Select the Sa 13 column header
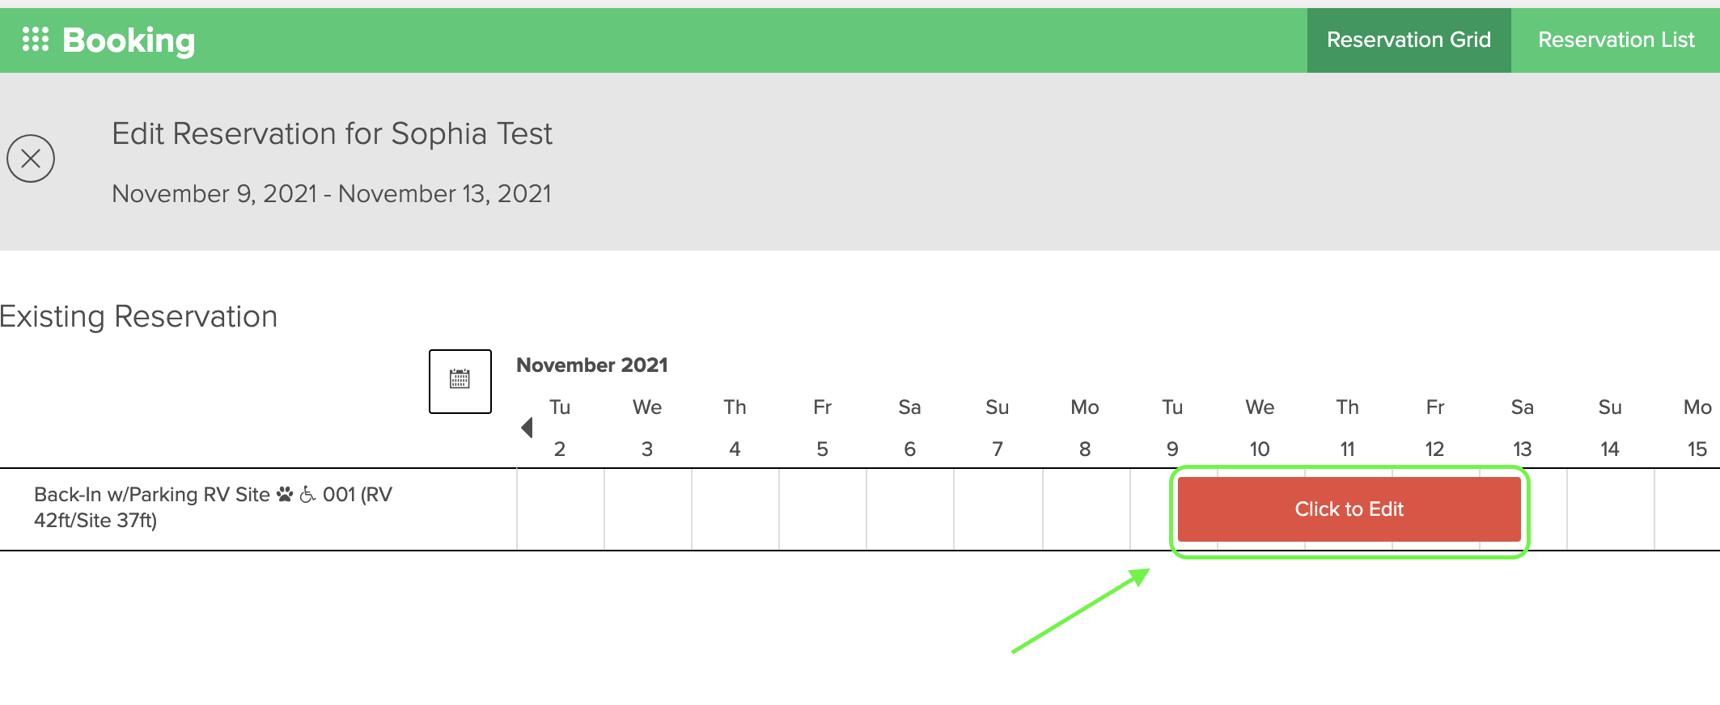 point(1522,427)
